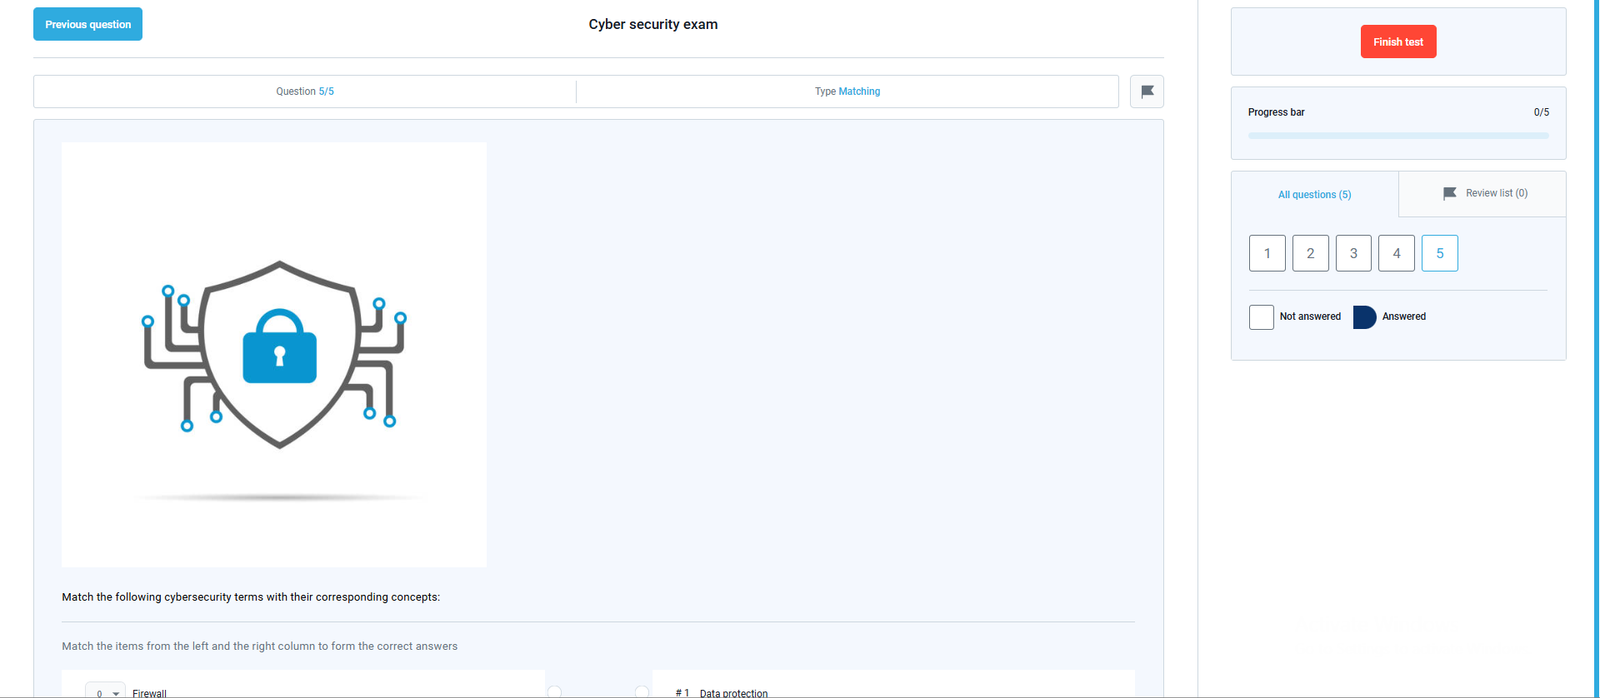Click the Not answered legend box

tap(1261, 317)
